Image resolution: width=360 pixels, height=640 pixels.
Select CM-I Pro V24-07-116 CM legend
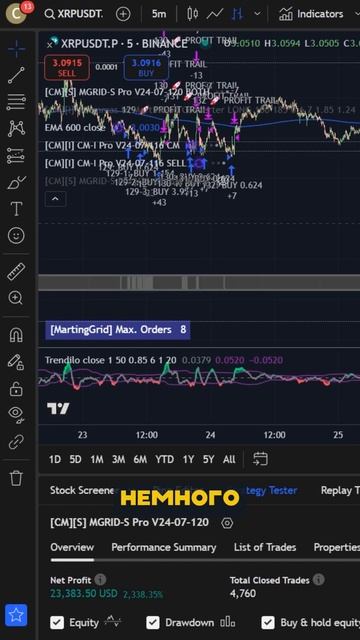111,145
